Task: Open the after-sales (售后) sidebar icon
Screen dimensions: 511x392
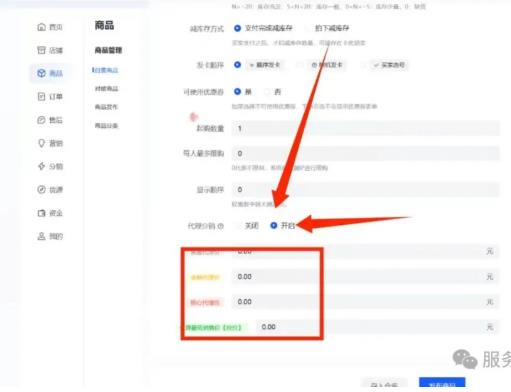Action: [41, 120]
